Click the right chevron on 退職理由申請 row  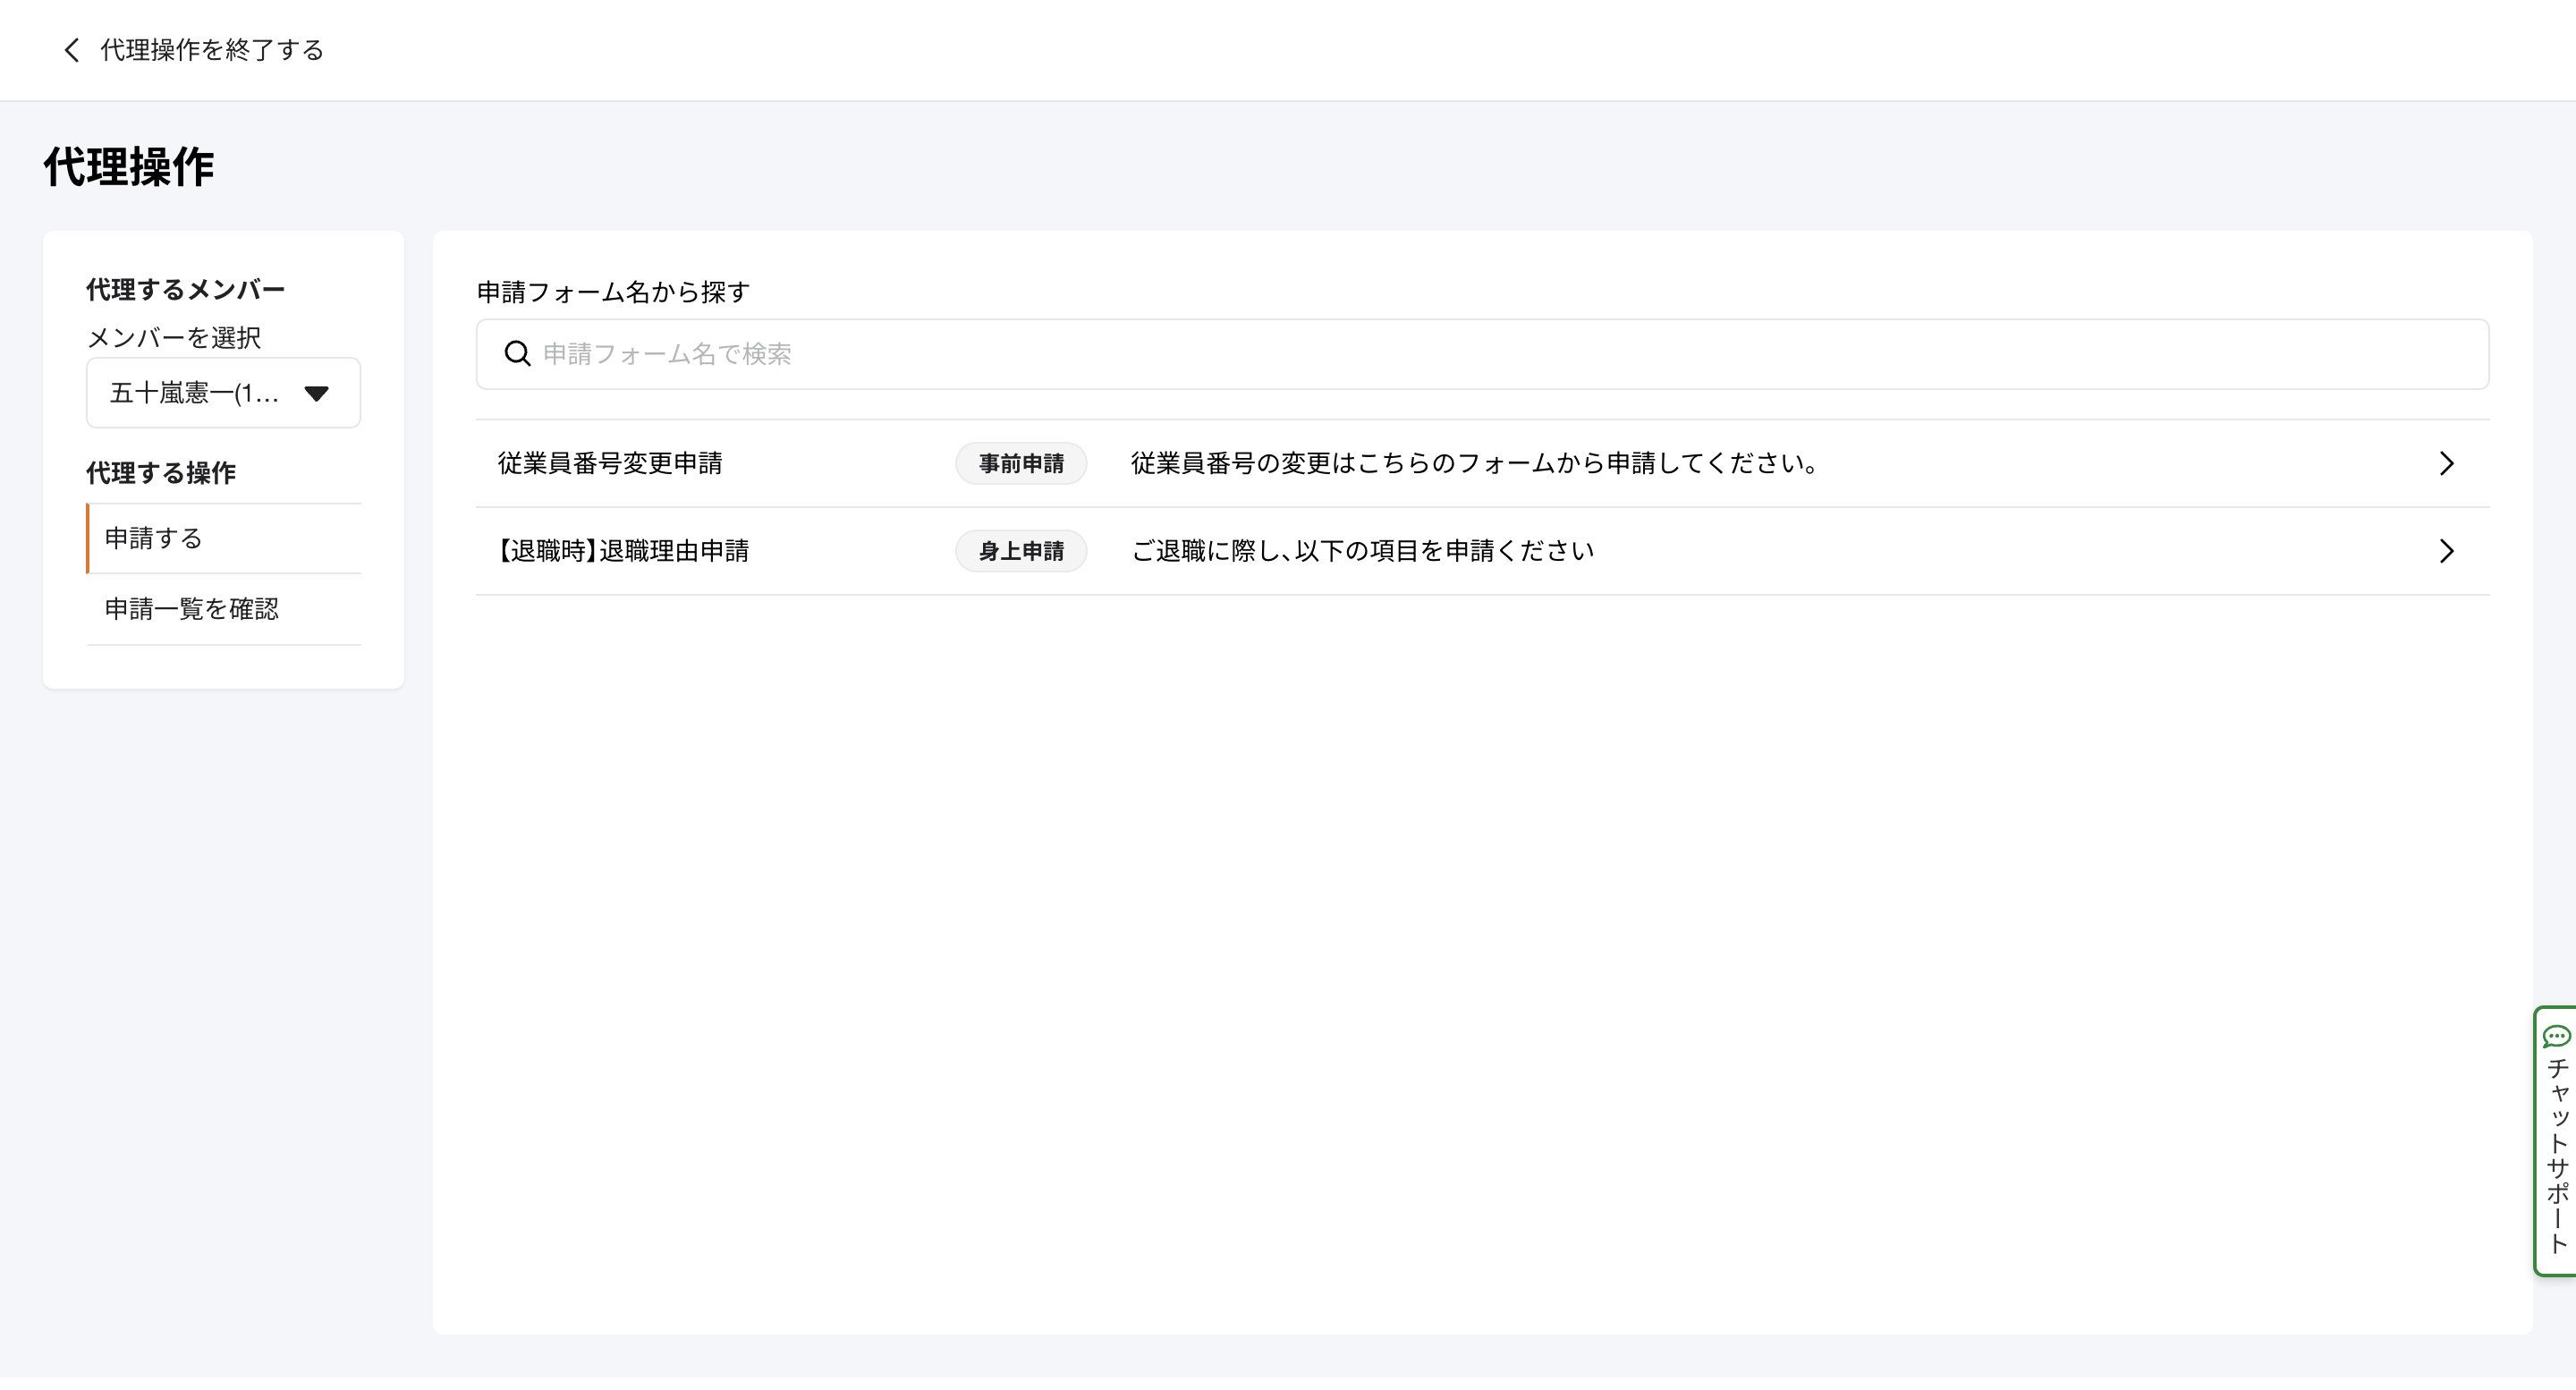click(2446, 551)
